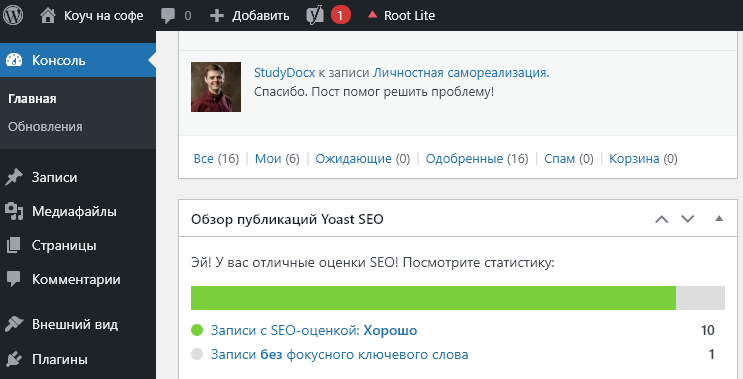Viewport: 743px width, 379px height.
Task: Open the Консоль menu item
Action: click(x=78, y=60)
